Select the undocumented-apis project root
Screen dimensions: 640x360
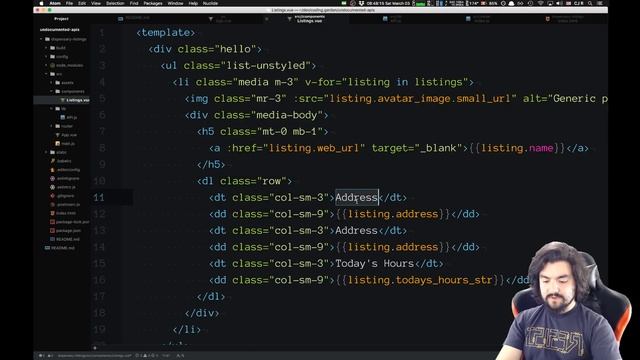coord(60,30)
